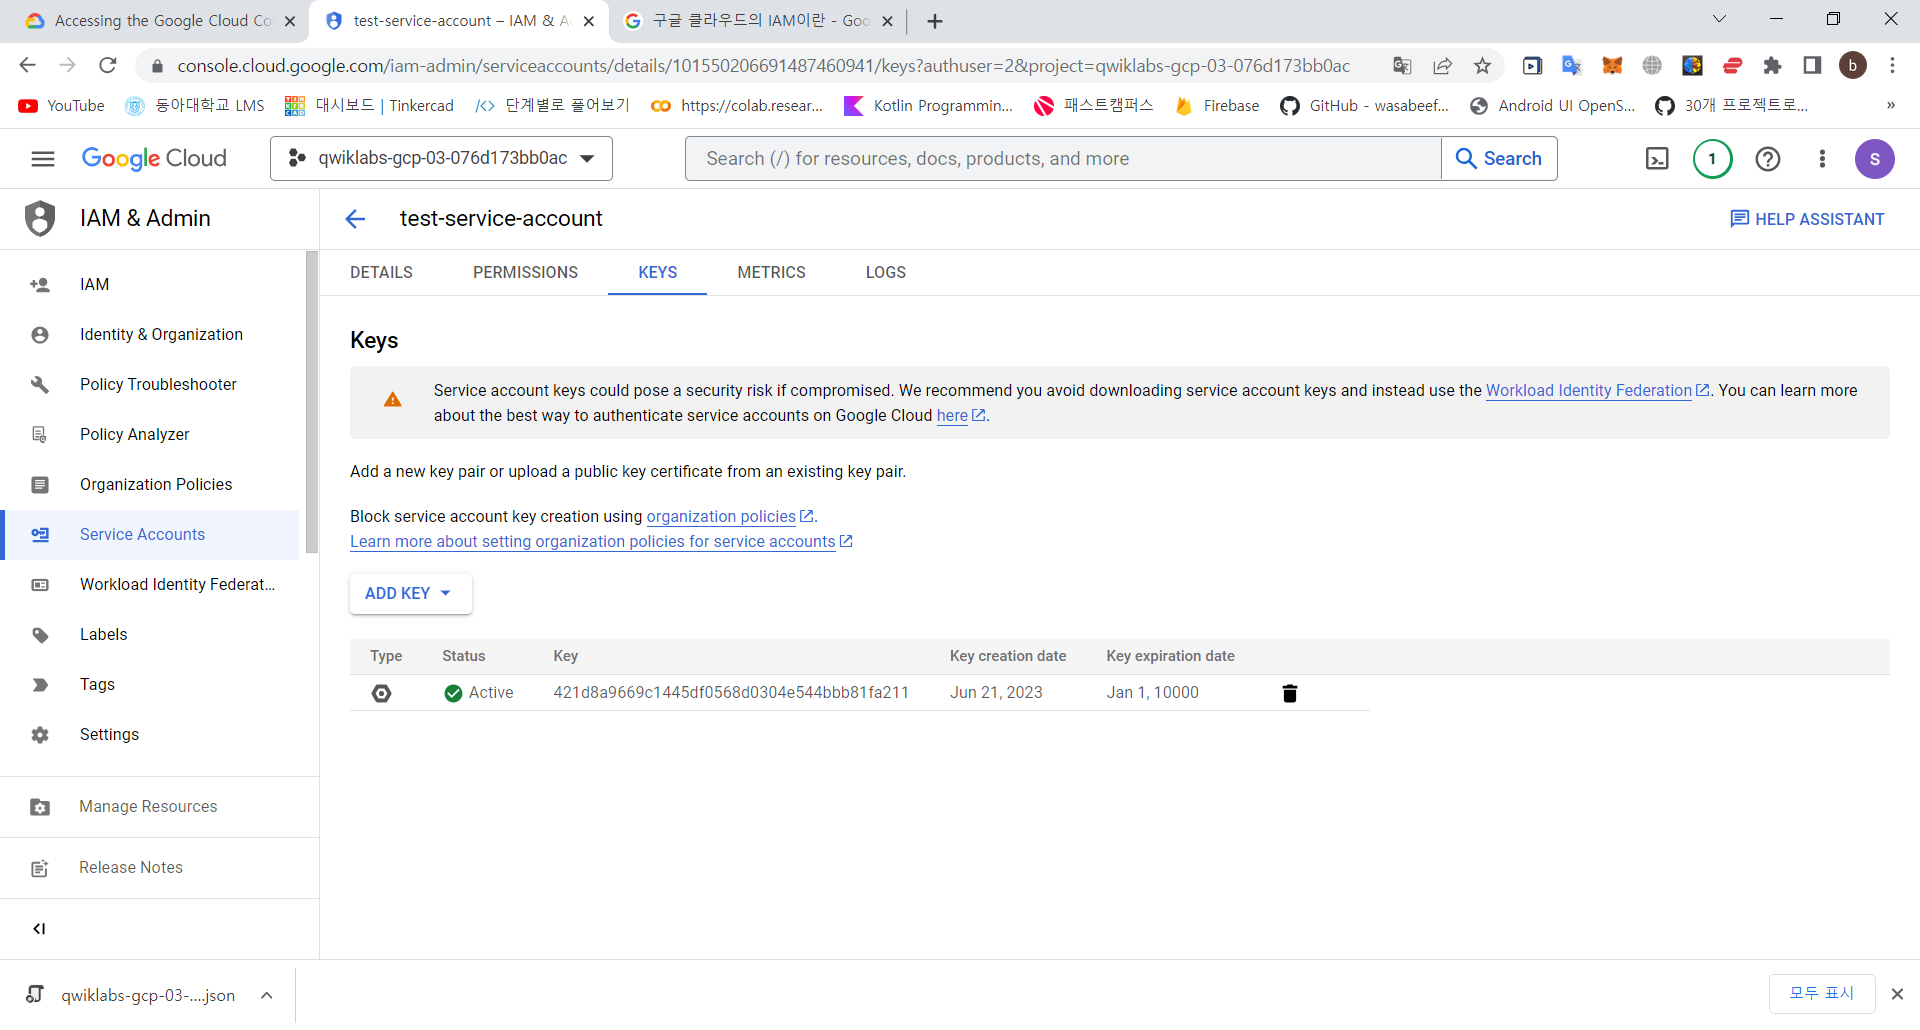Open the console settings three-dot menu
1920x1030 pixels.
[1822, 159]
